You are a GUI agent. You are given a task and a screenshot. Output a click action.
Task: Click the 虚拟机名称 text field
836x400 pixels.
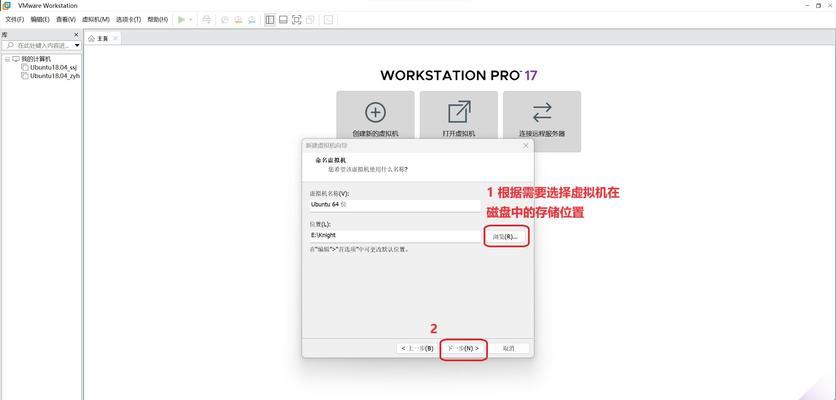(395, 205)
